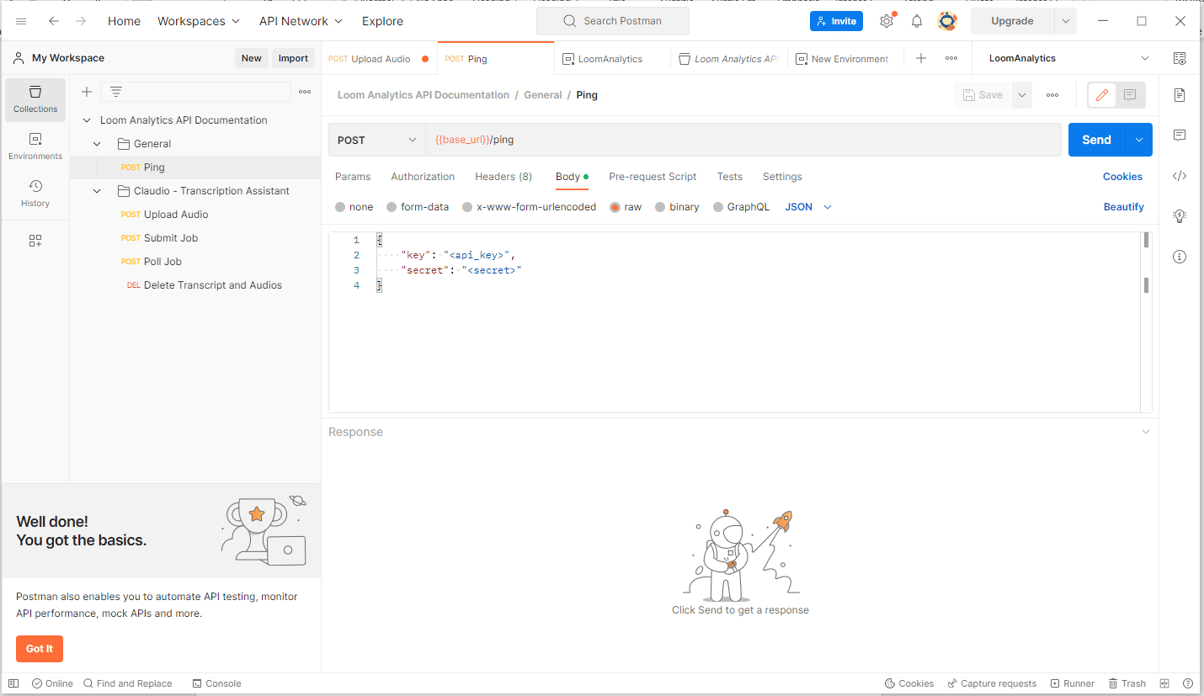
Task: Select the none body type
Action: (354, 207)
